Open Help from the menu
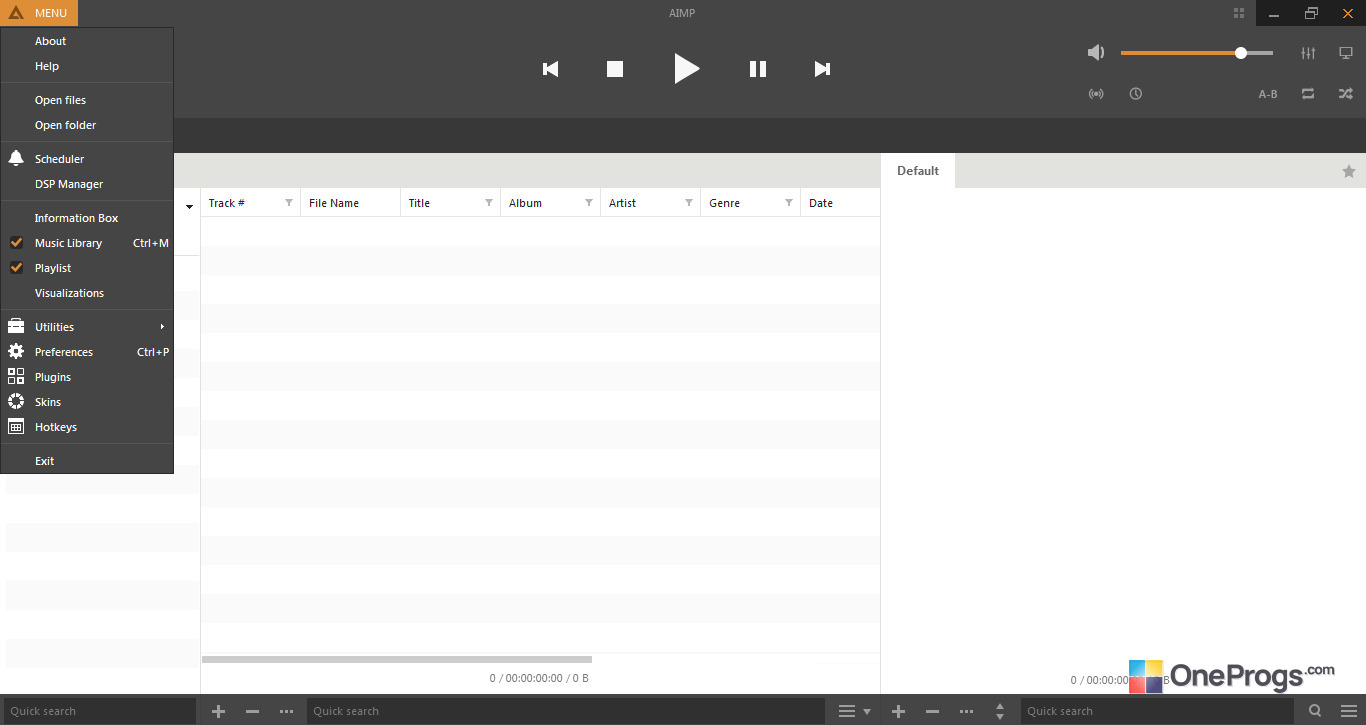Image resolution: width=1366 pixels, height=725 pixels. tap(87, 66)
